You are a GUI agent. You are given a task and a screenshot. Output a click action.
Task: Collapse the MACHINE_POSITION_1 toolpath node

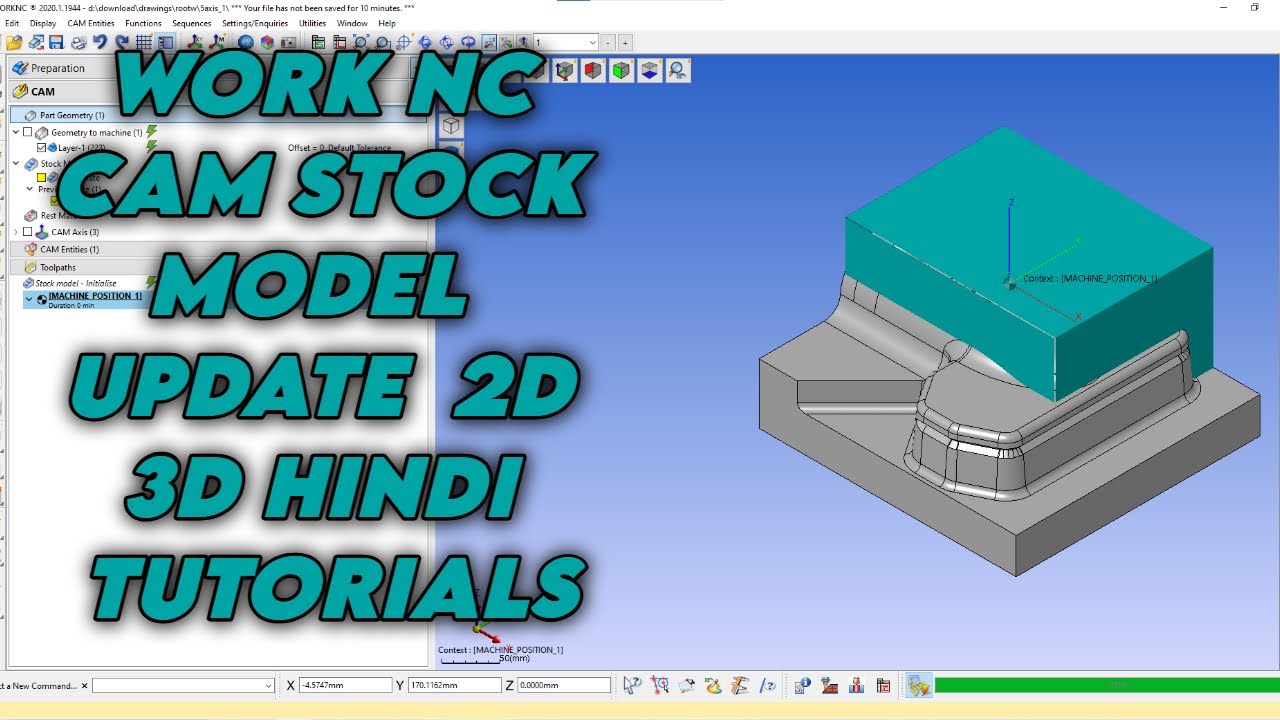[x=29, y=298]
